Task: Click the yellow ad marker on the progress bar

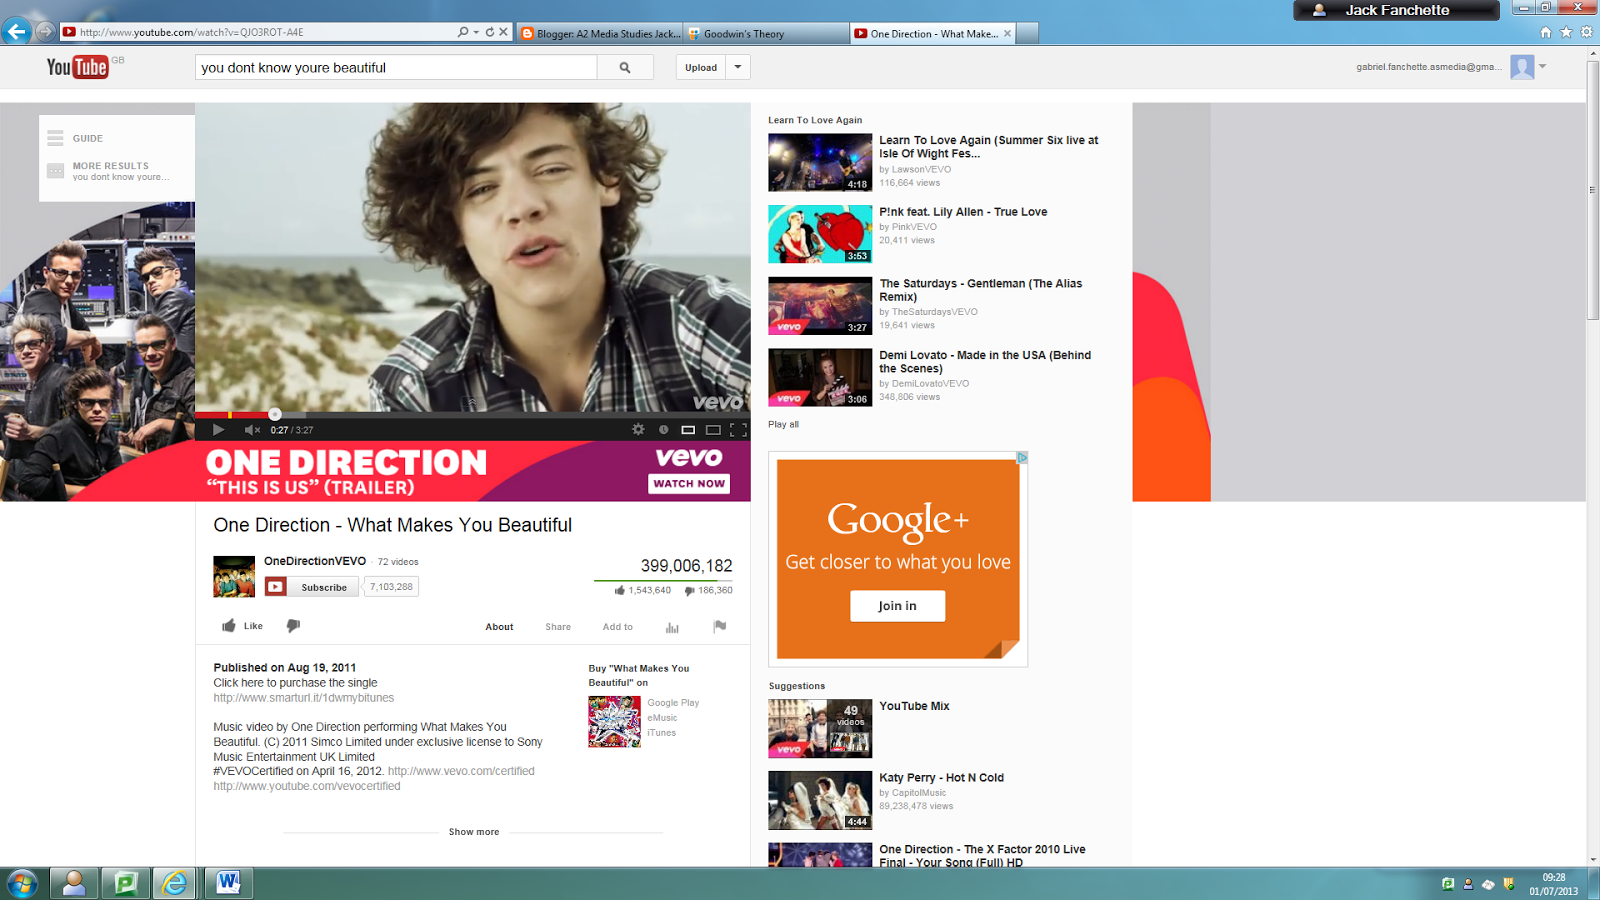Action: [230, 414]
